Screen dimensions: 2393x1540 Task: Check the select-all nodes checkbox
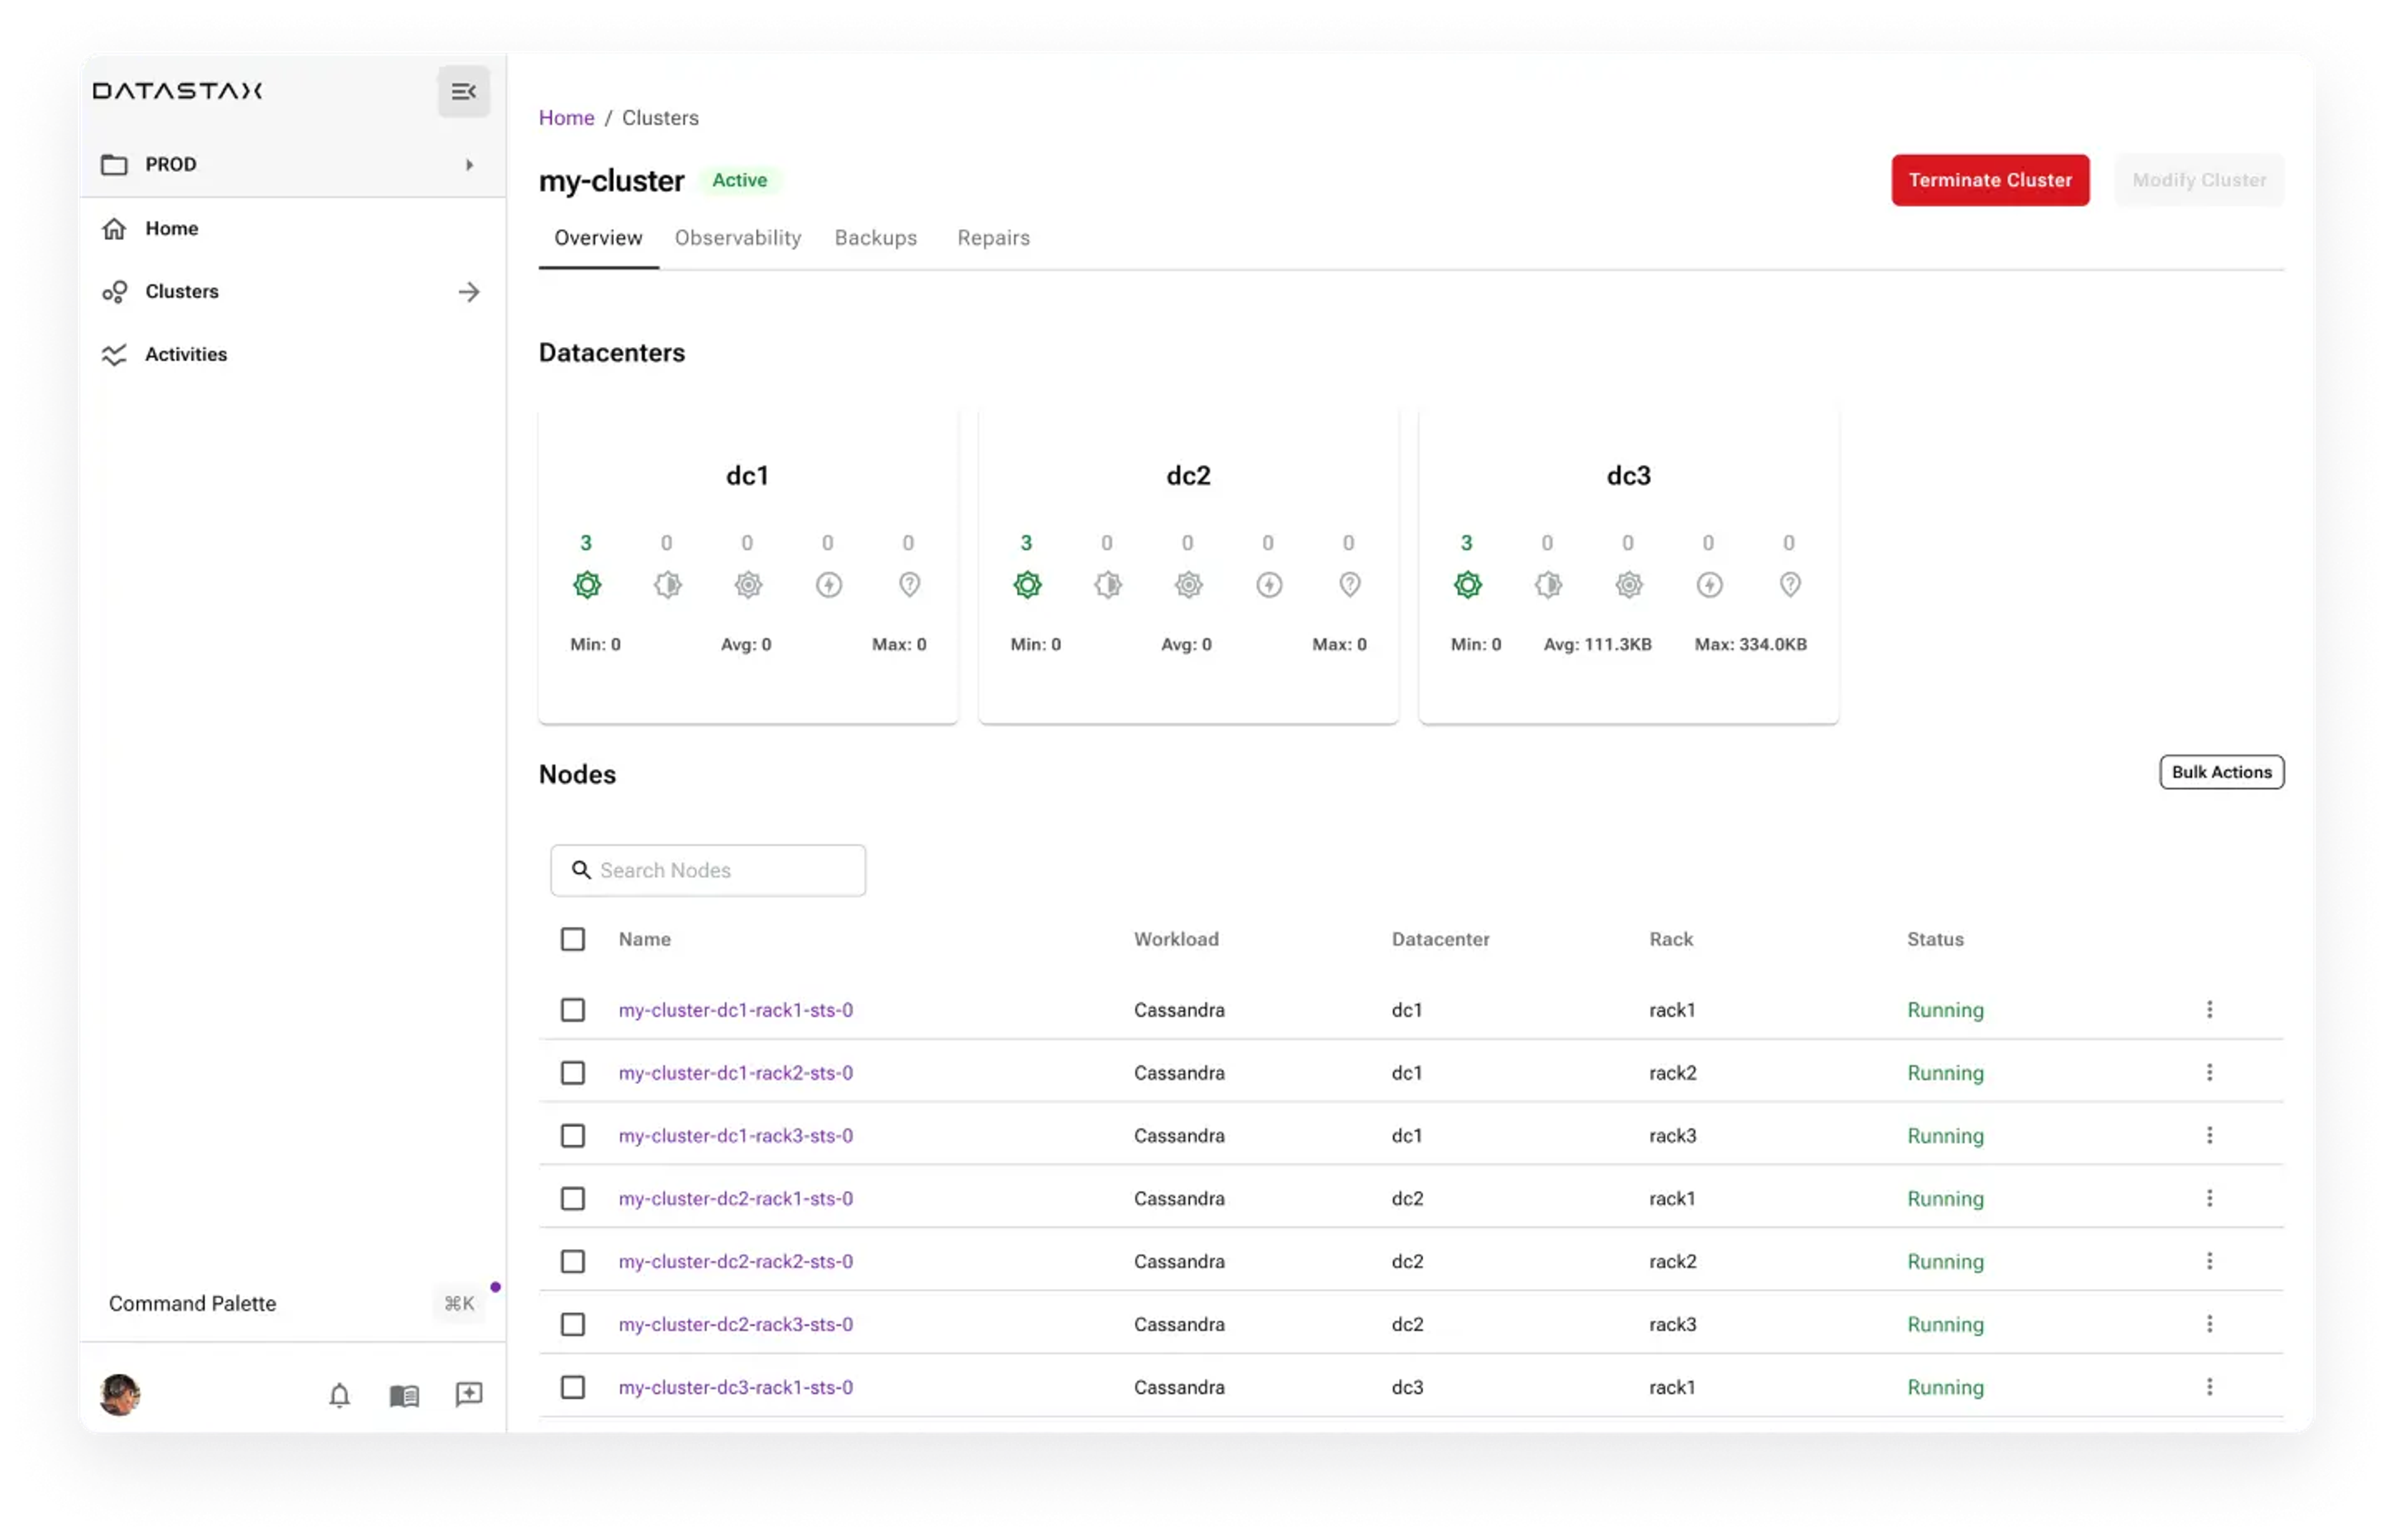(x=573, y=939)
